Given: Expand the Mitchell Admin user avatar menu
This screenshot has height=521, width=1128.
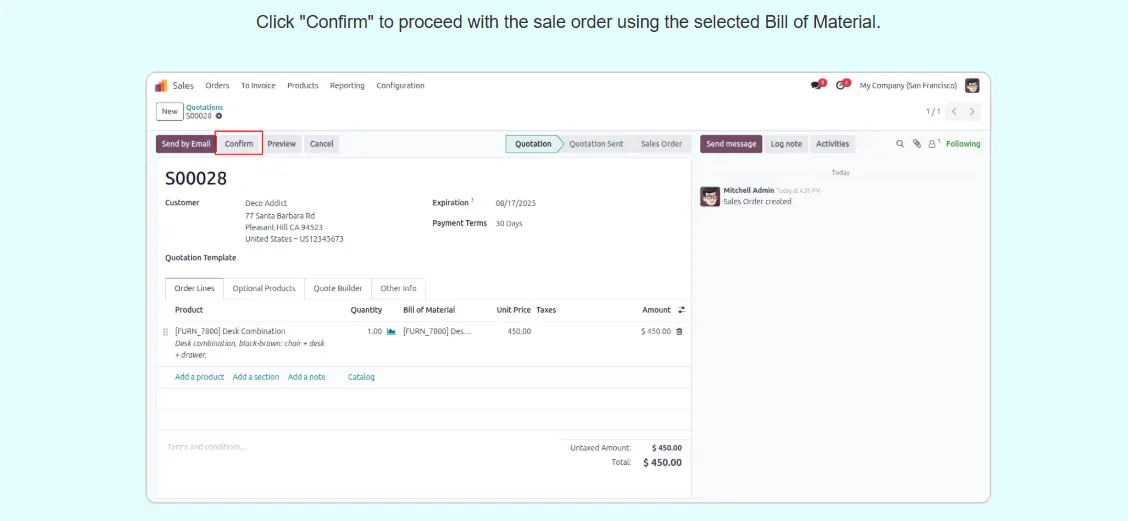Looking at the screenshot, I should [x=972, y=86].
